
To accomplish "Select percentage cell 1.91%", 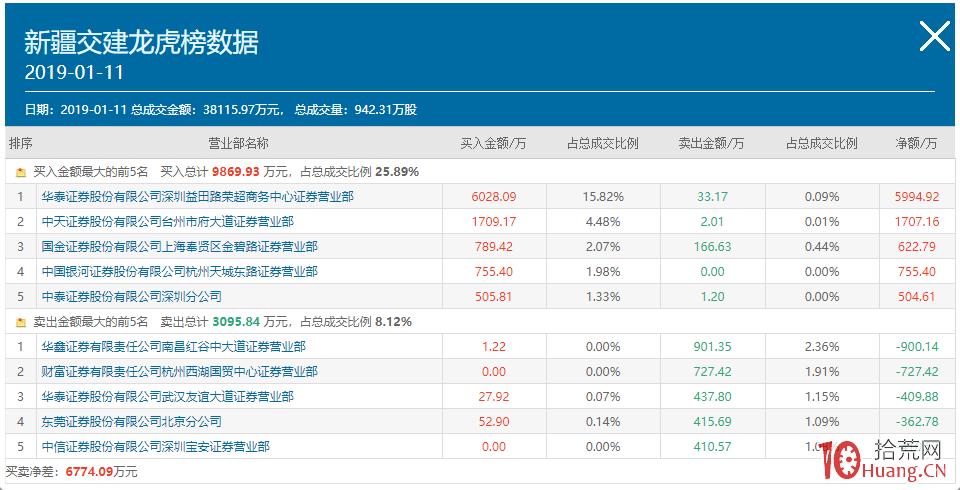I will click(x=822, y=372).
